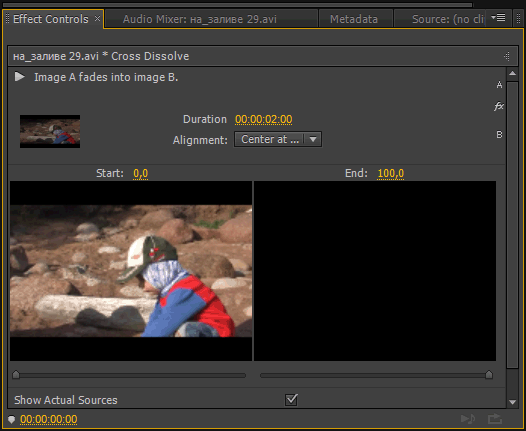Click the End percentage value
The image size is (526, 431).
tap(390, 173)
